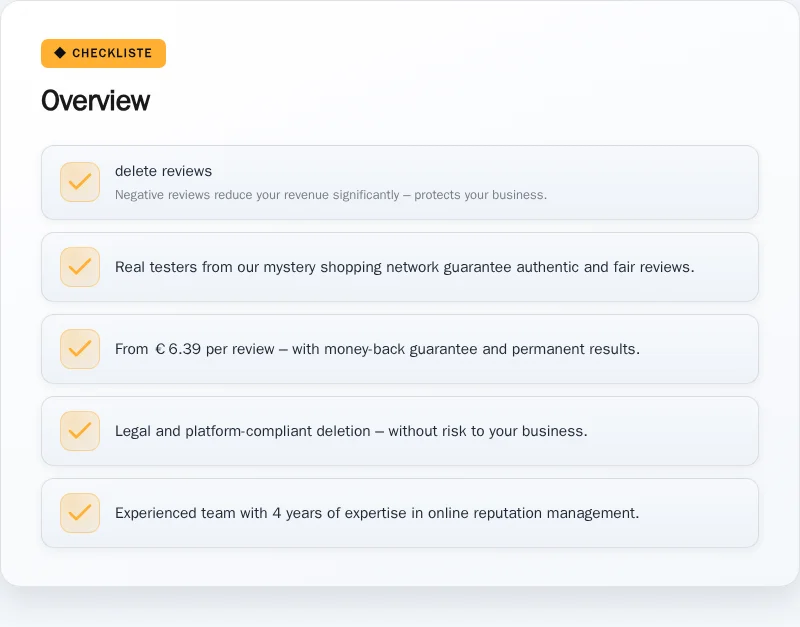This screenshot has height=627, width=800.
Task: Click the black diamond icon in Checkliste badge
Action: 60,53
